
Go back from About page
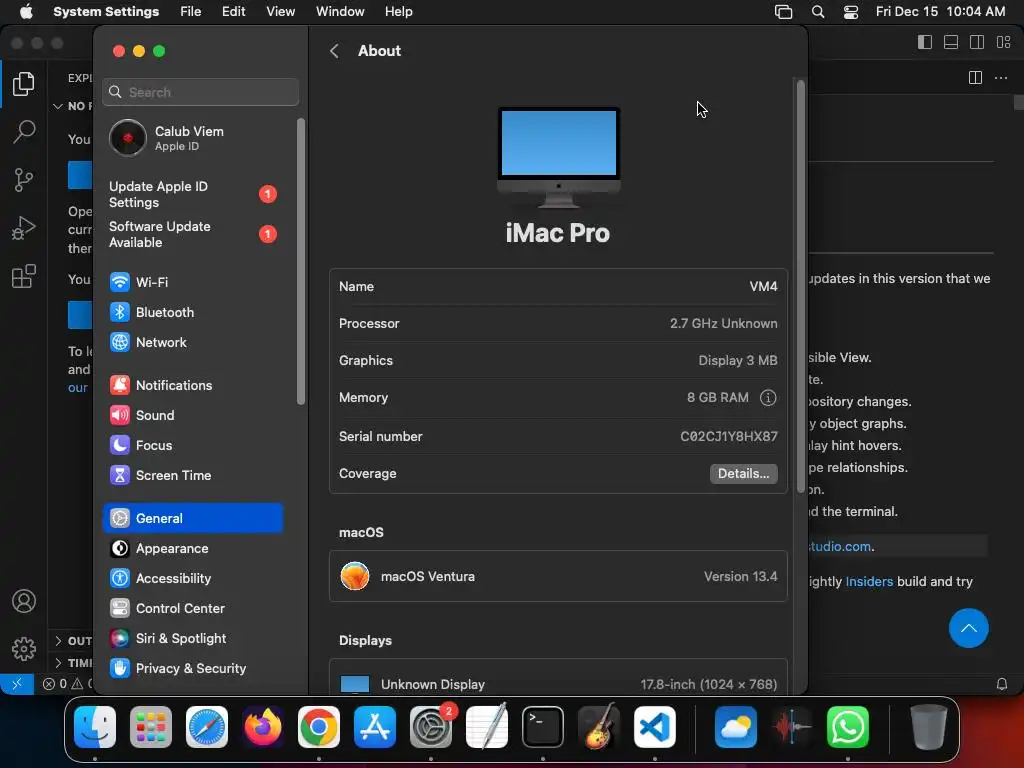pos(334,51)
